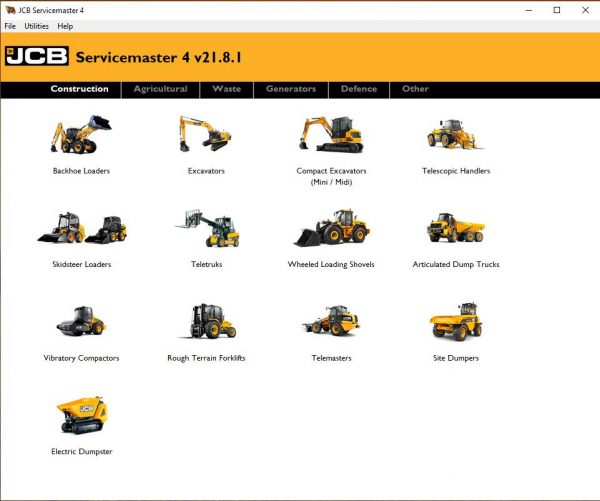Open the Help menu

coord(65,26)
